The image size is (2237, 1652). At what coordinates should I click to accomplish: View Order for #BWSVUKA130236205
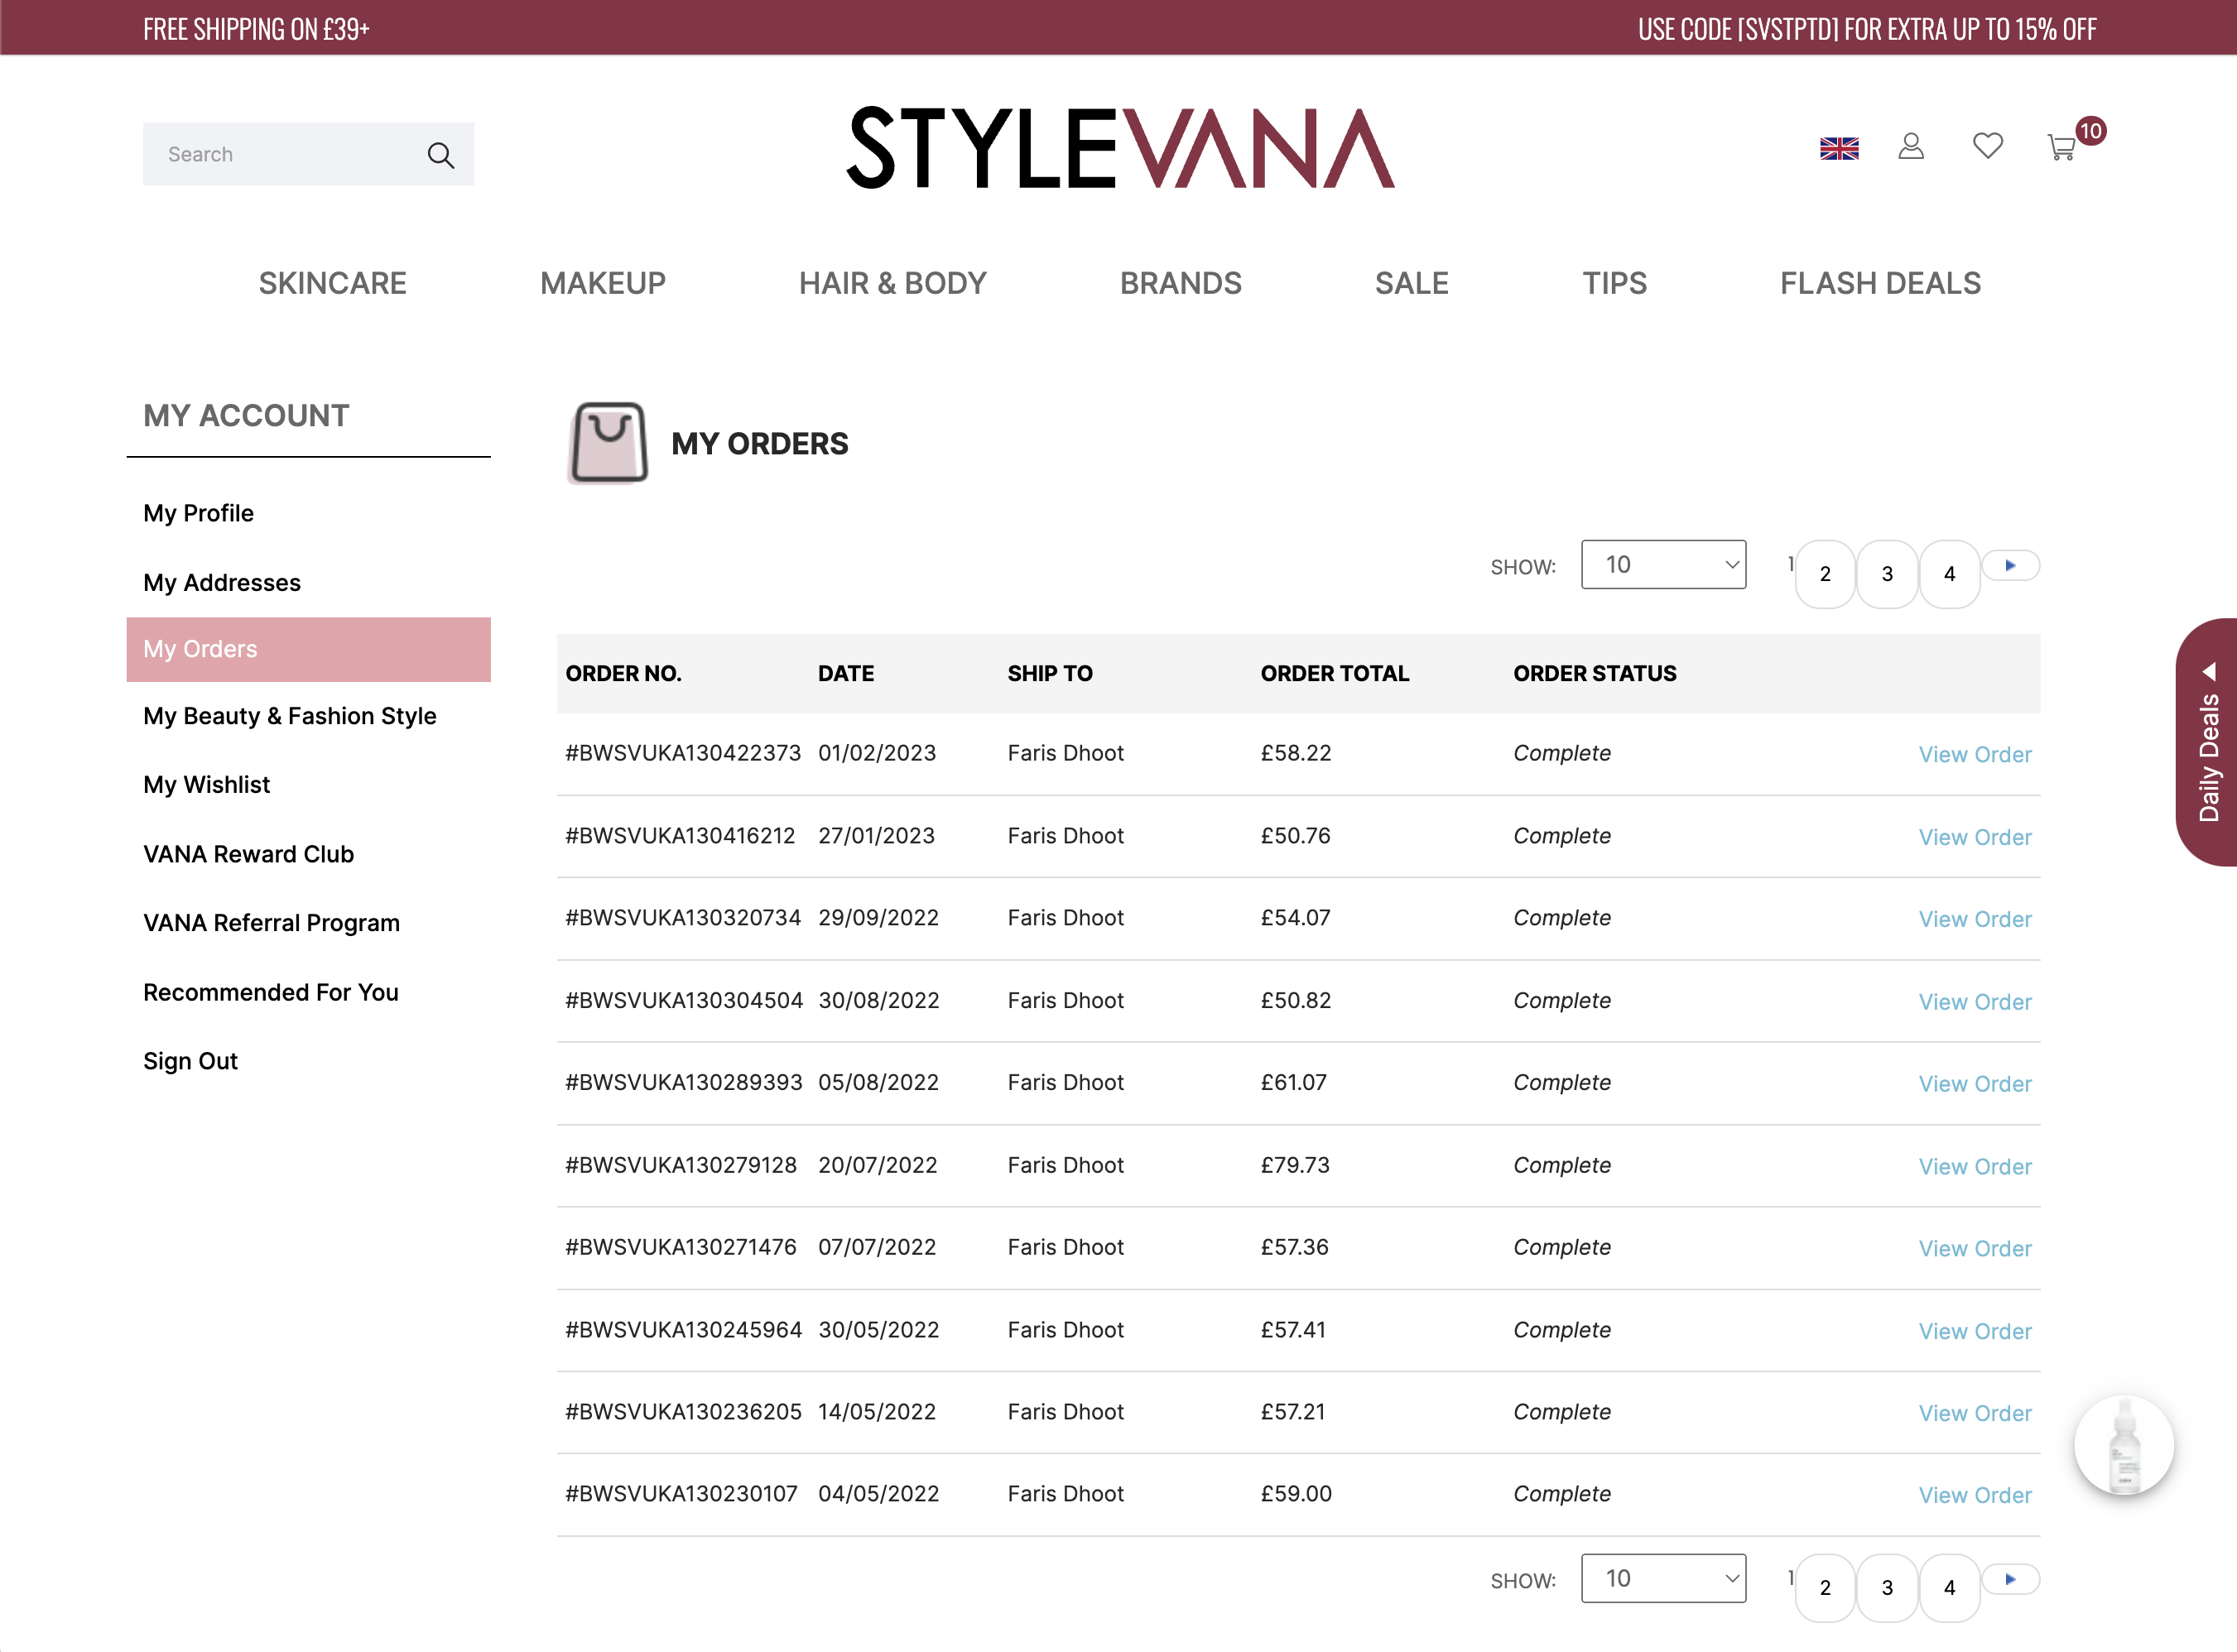tap(1975, 1414)
